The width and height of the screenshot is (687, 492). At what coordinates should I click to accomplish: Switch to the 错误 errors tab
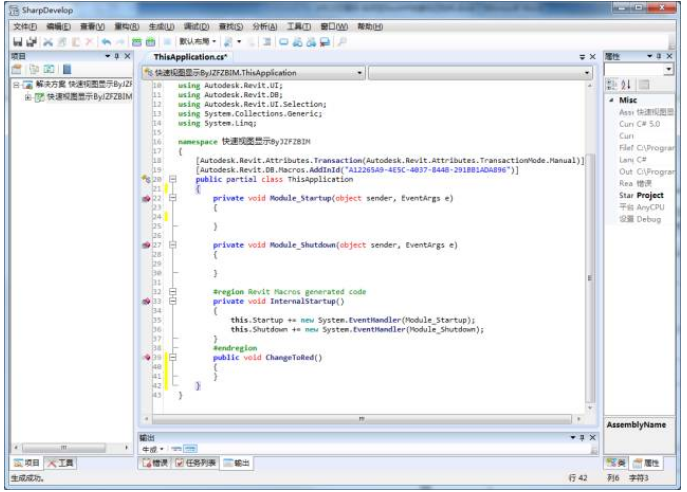[x=155, y=463]
